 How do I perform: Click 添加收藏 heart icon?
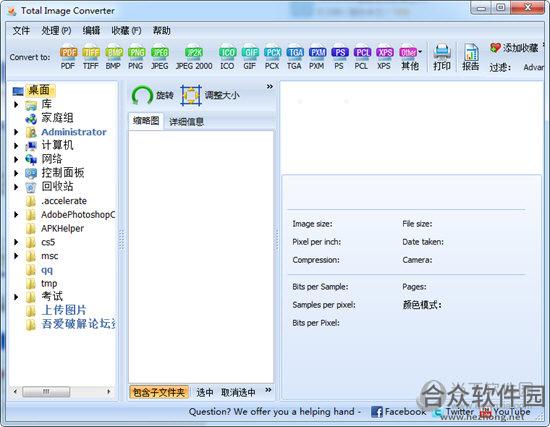tap(495, 48)
